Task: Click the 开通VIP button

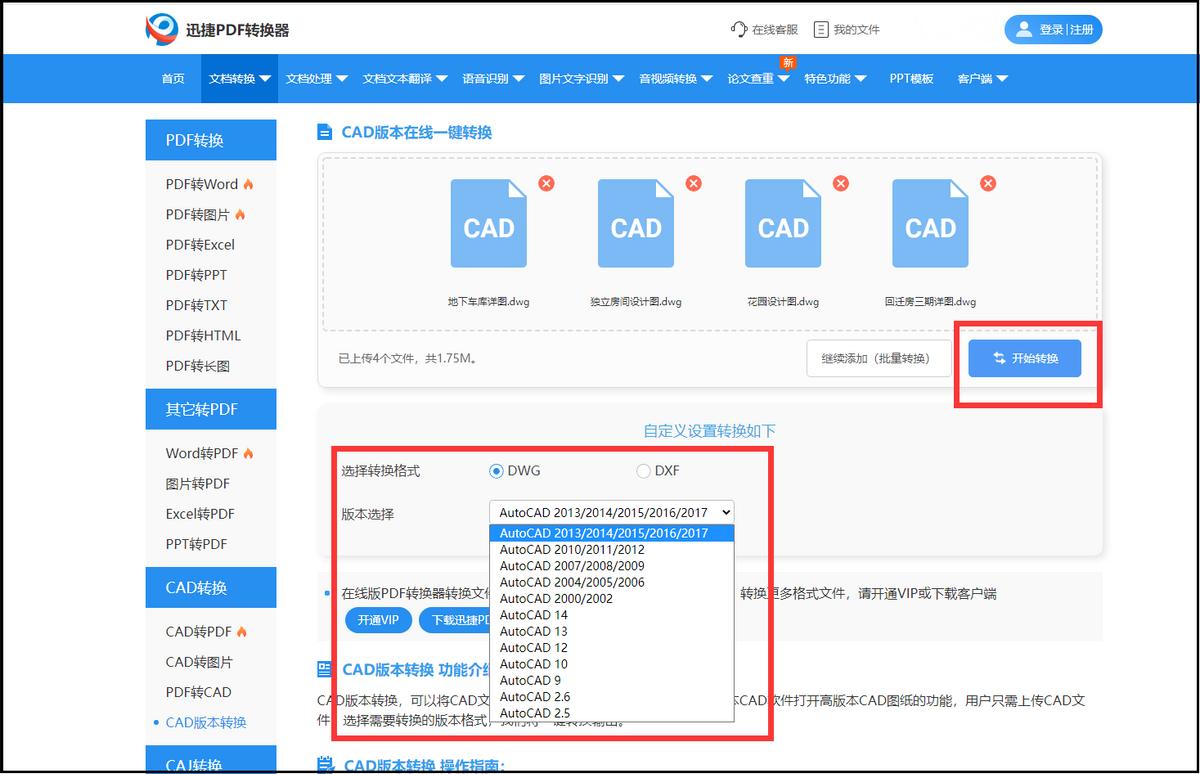Action: point(378,620)
